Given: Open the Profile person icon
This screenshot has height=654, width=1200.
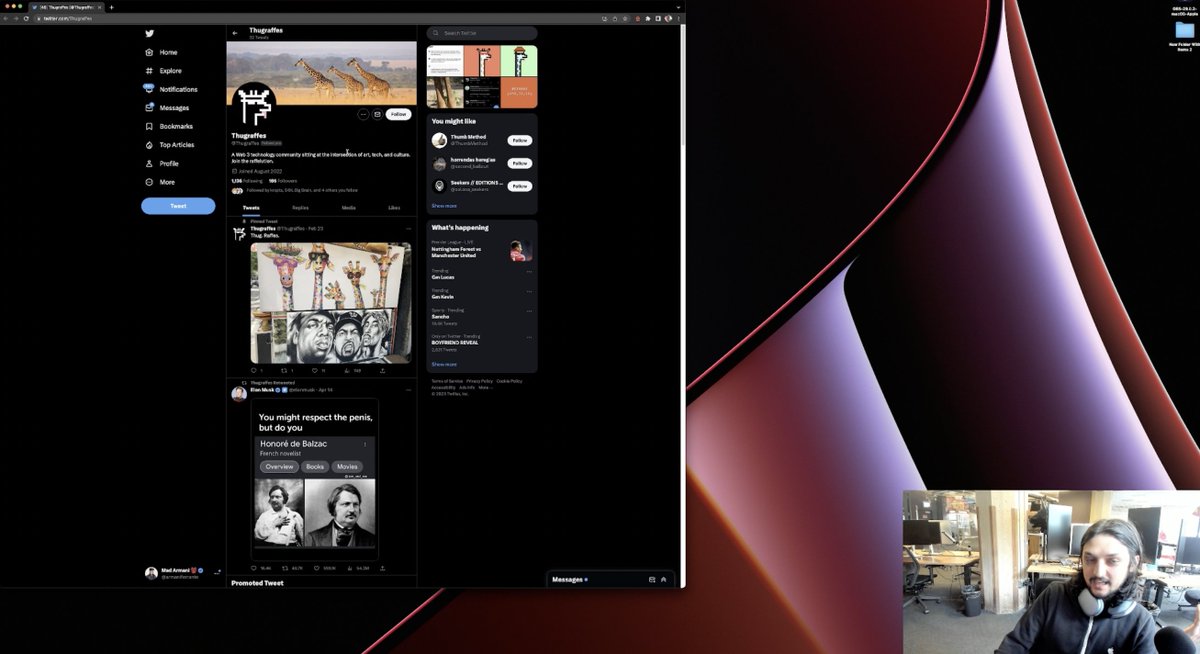Looking at the screenshot, I should (149, 163).
